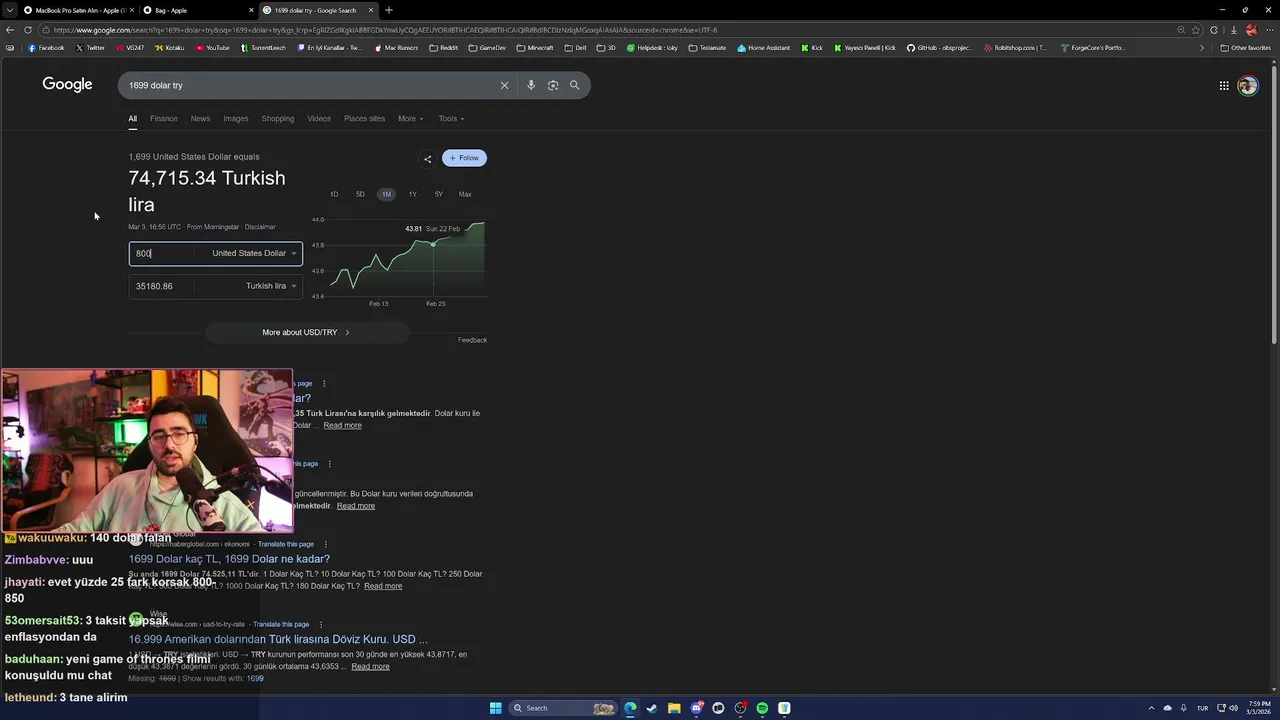Open the United States Dollar currency dropdown

click(254, 253)
